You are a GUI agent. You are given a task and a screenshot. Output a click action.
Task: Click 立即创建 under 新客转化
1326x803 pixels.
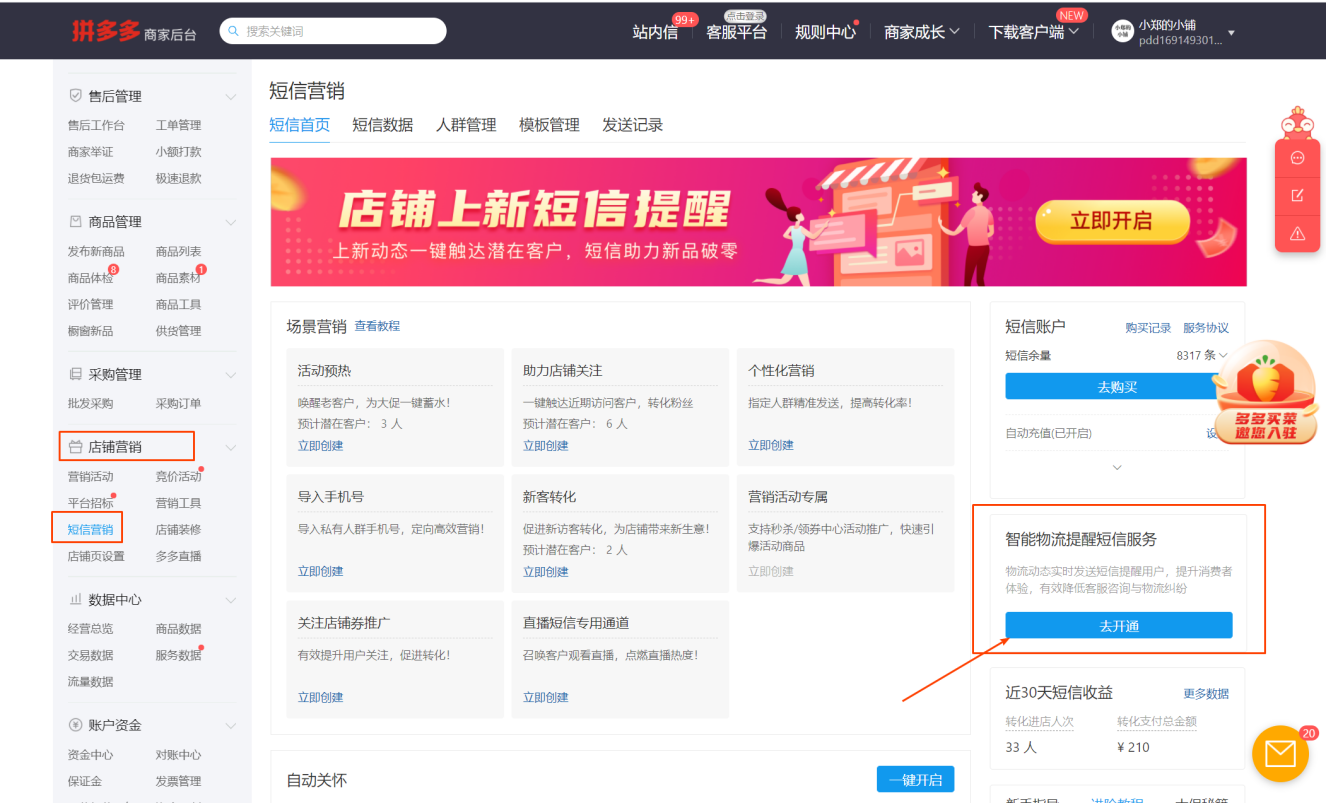coord(546,572)
